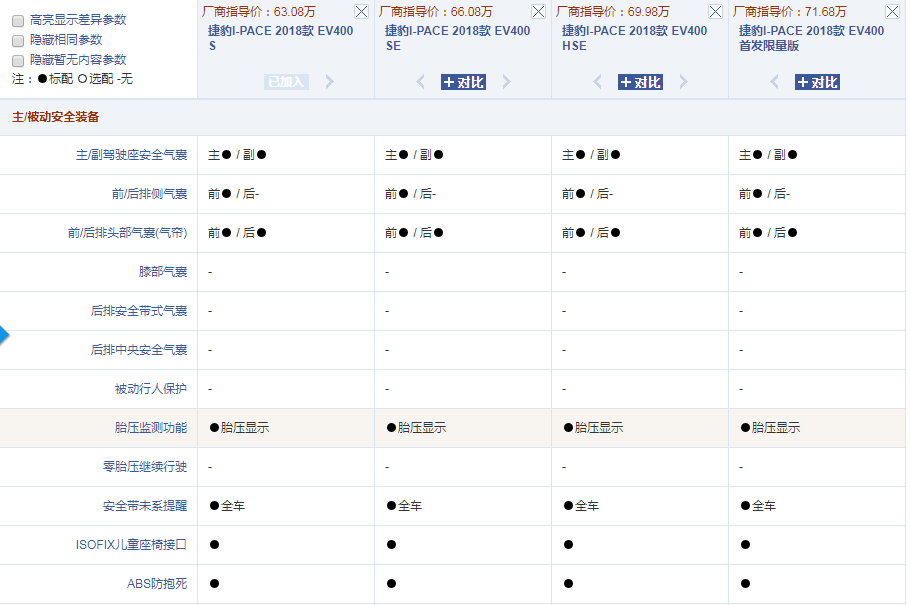Click the ABS防抱死 row label

point(157,583)
